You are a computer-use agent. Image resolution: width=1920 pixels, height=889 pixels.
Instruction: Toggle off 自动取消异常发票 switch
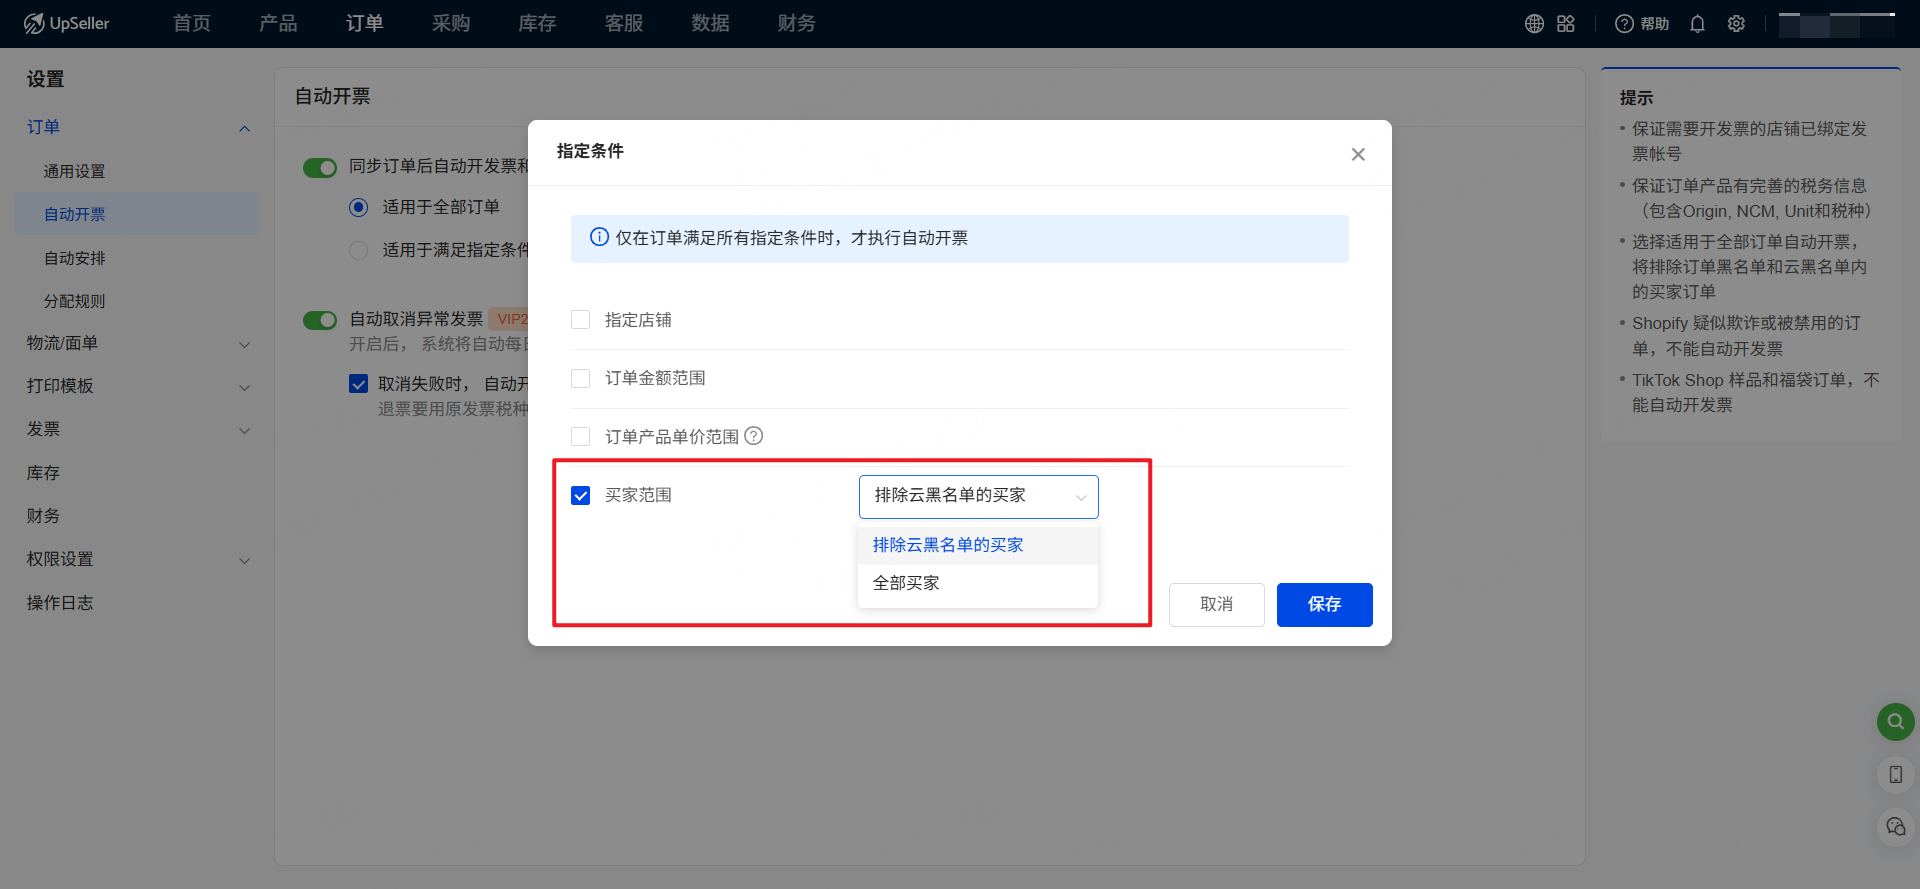click(x=320, y=320)
